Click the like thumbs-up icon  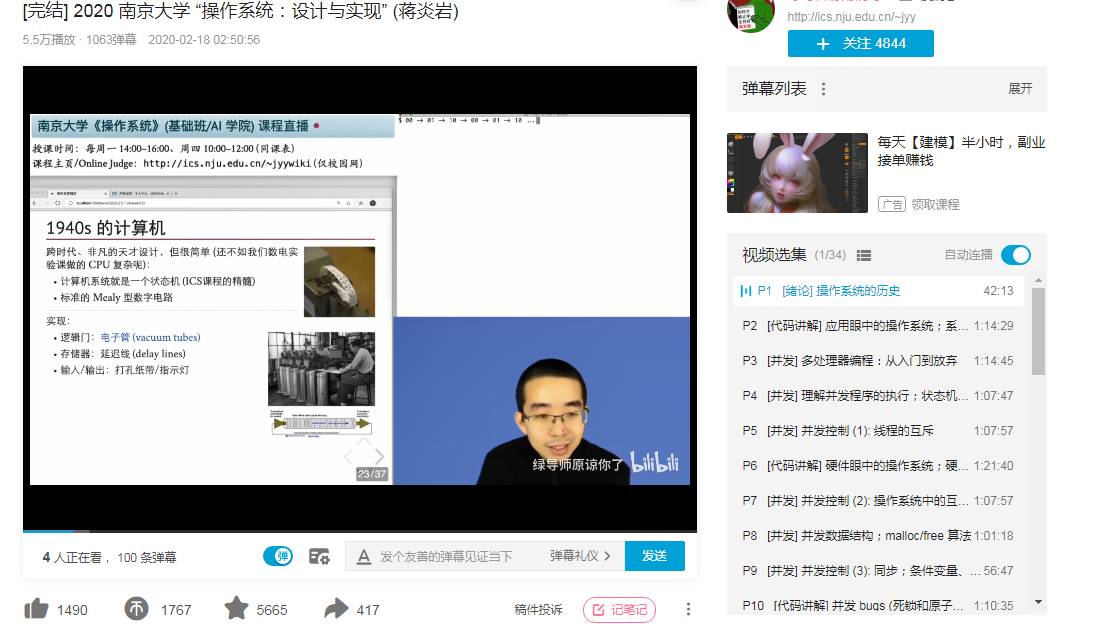coord(36,609)
